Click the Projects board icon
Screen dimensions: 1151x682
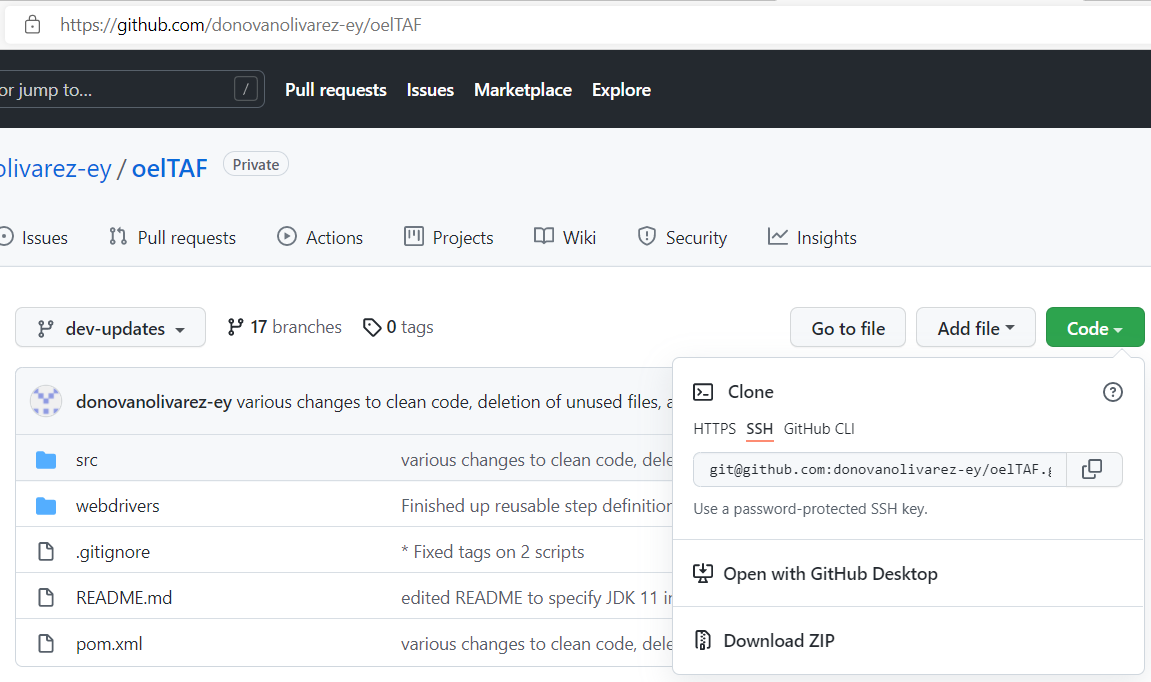(x=414, y=236)
